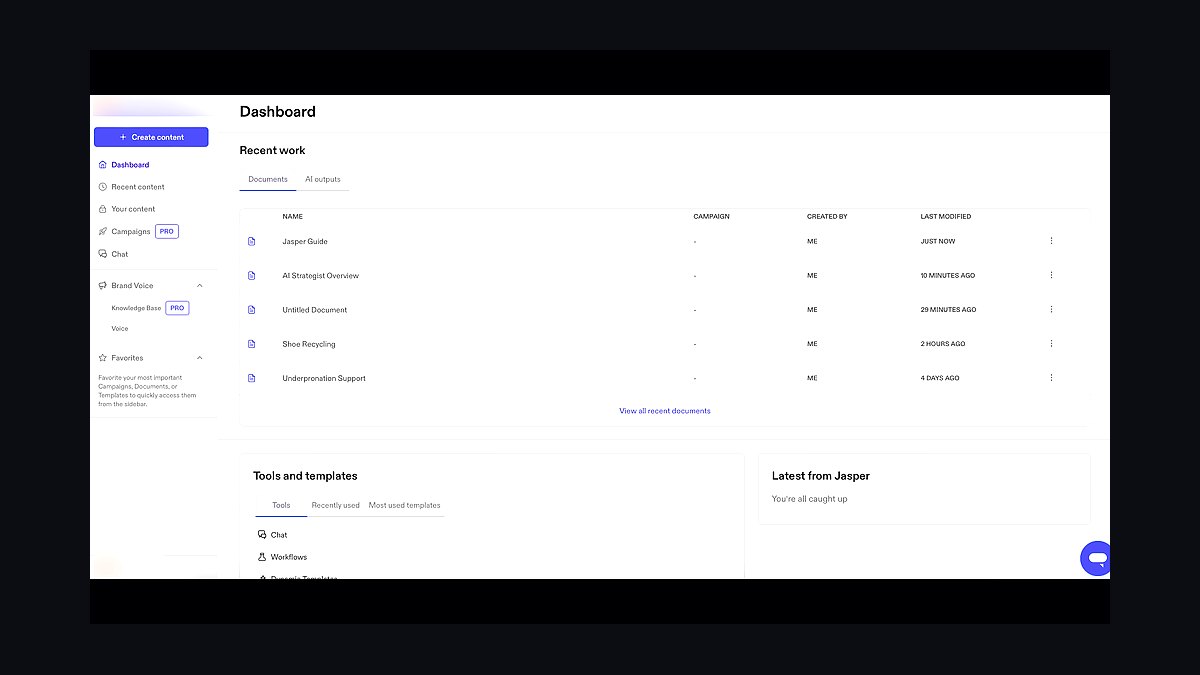Select the Recently used tab
The height and width of the screenshot is (675, 1200).
[335, 506]
